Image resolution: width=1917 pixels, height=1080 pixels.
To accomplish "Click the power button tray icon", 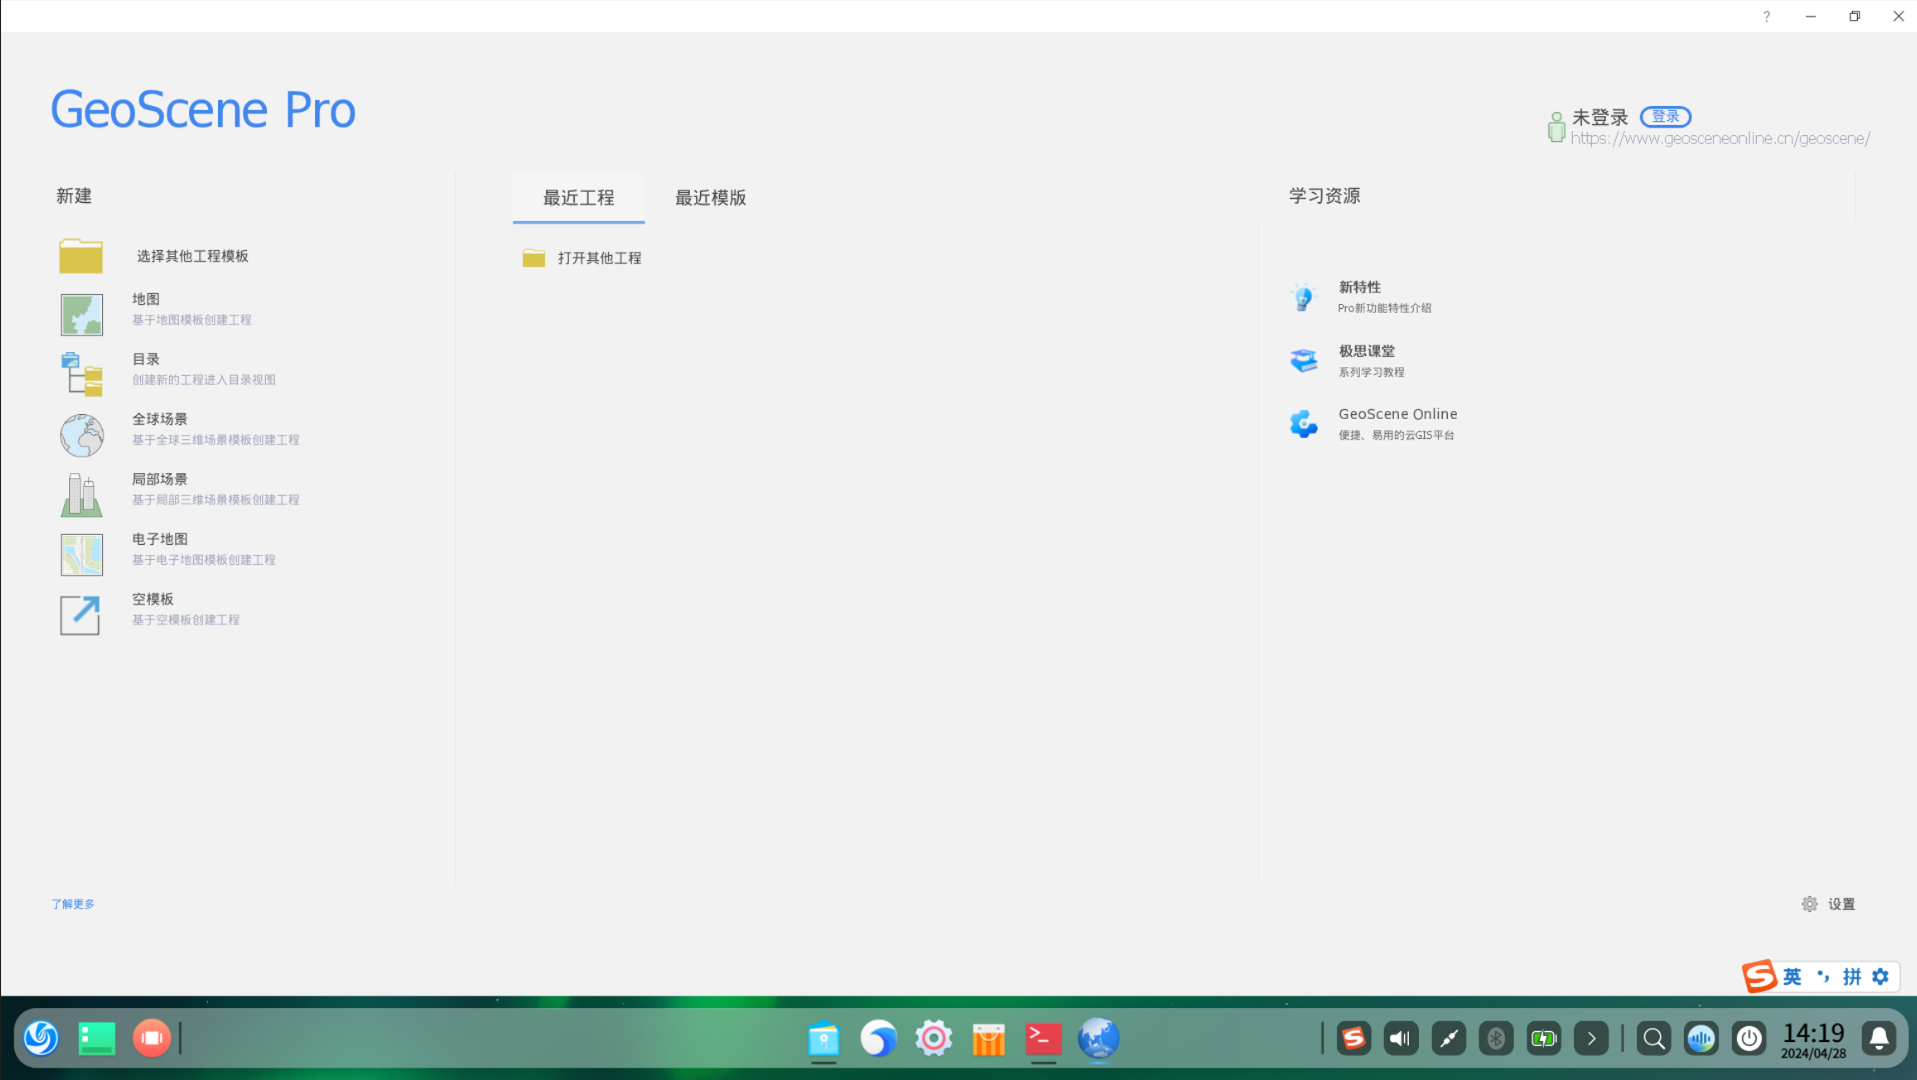I will point(1749,1039).
